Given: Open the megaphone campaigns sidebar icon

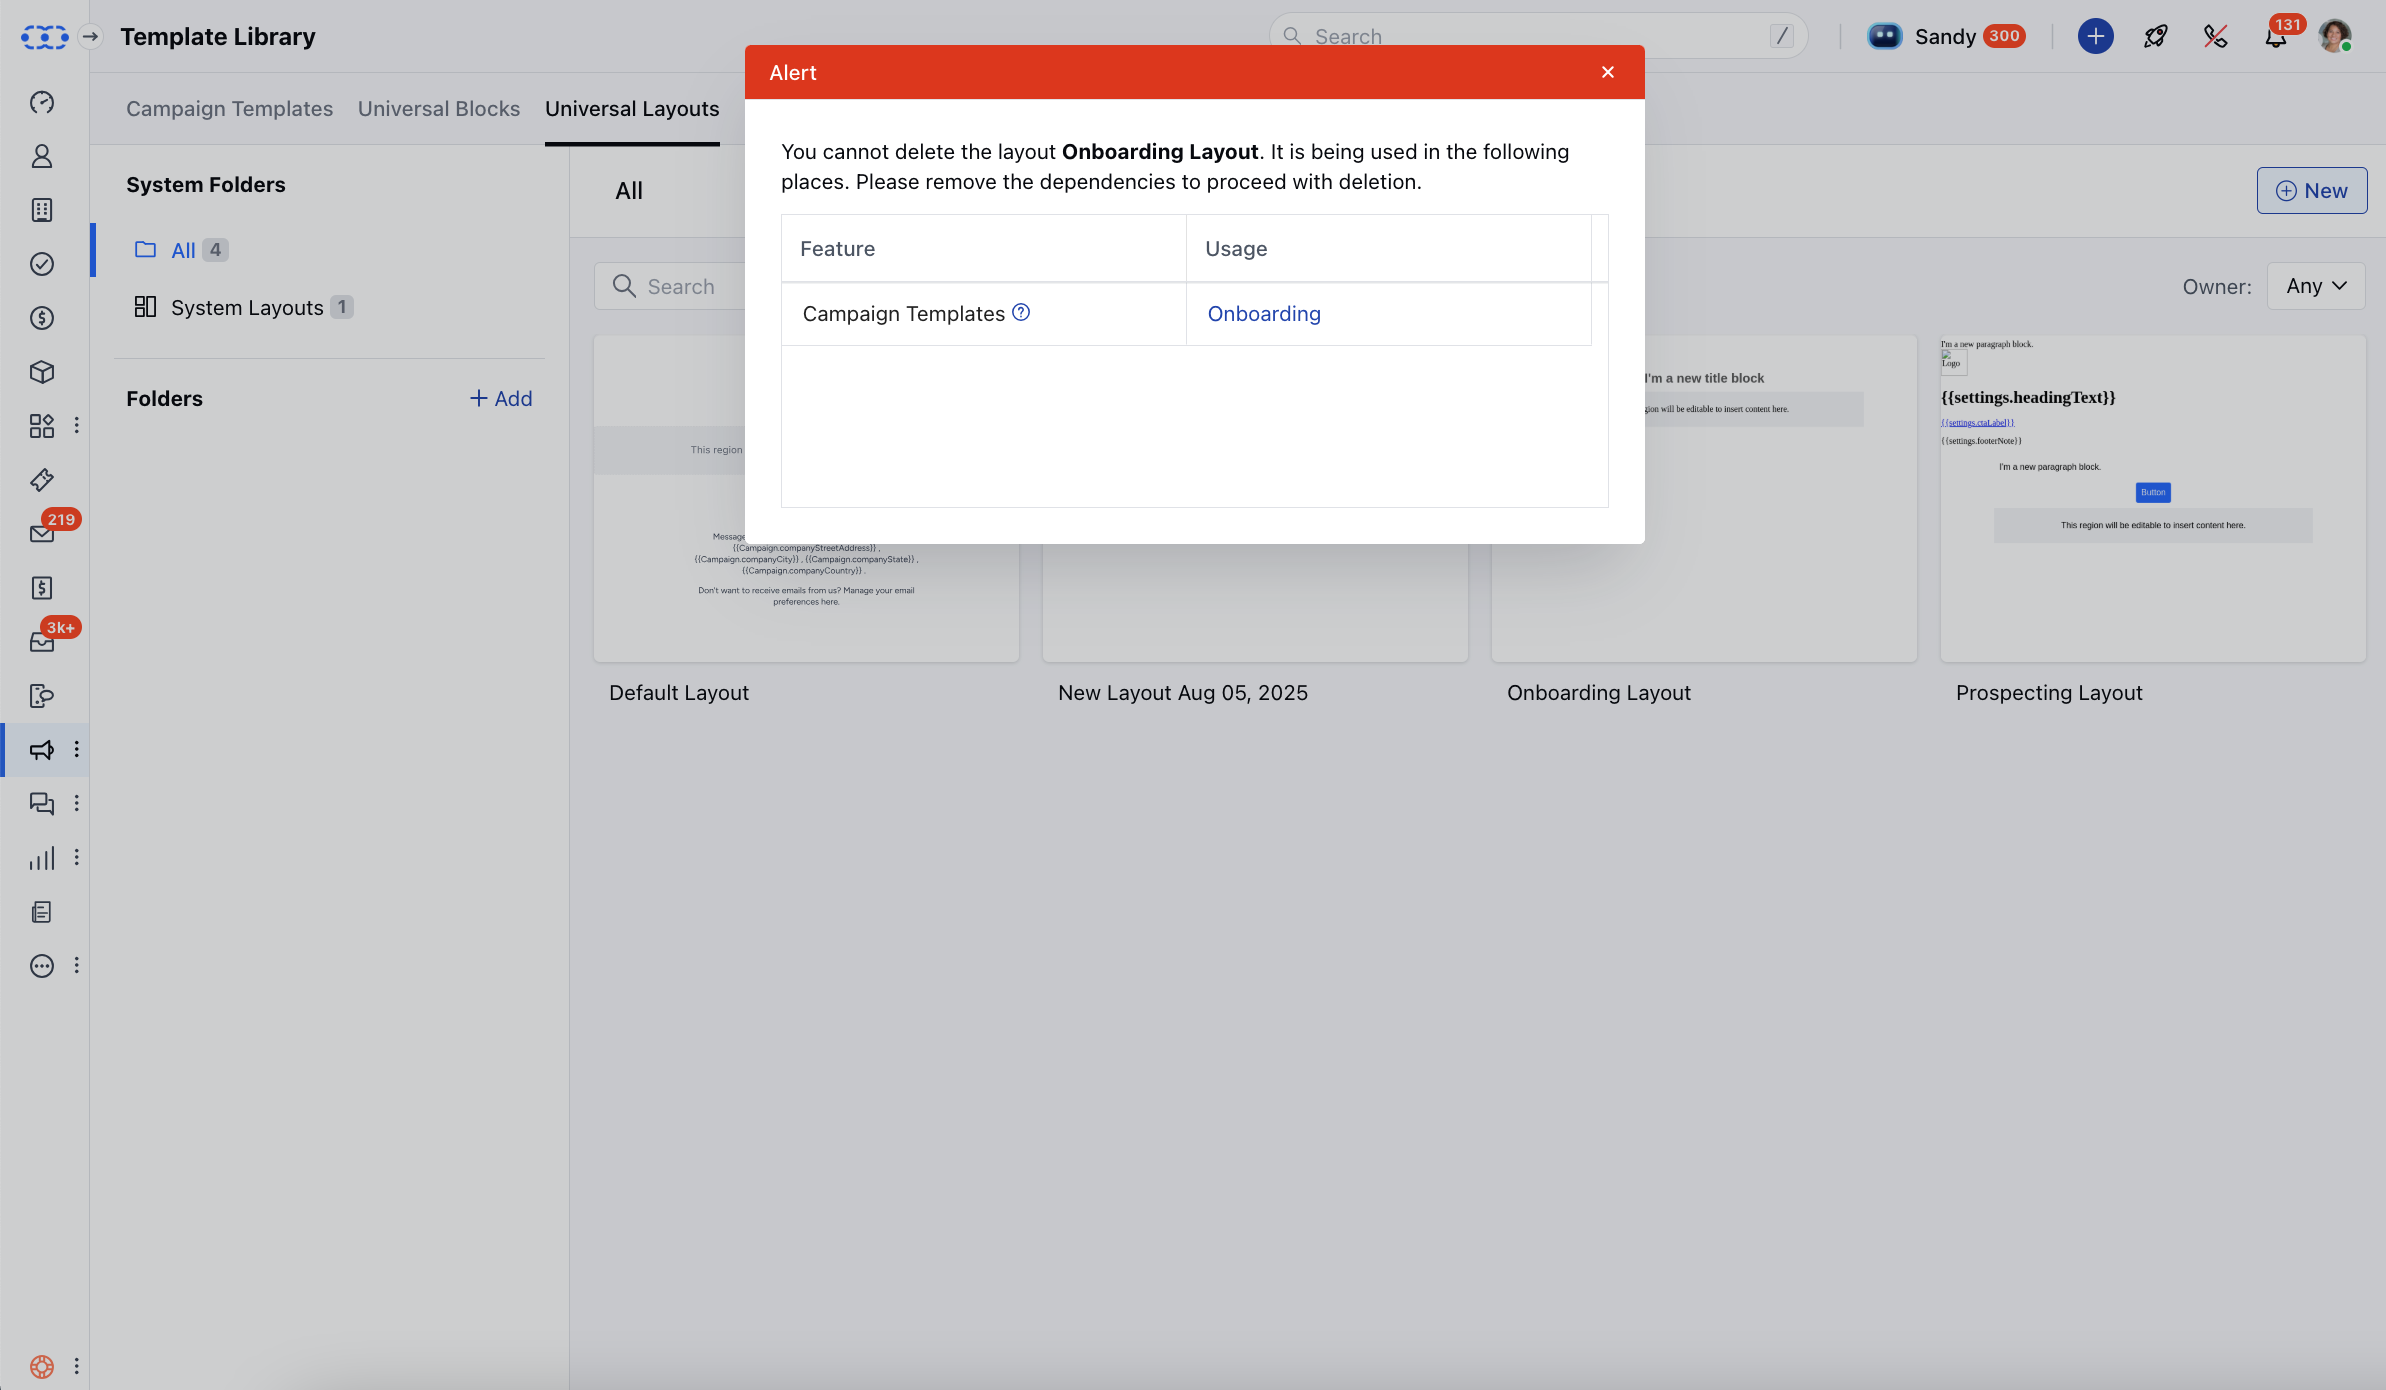Looking at the screenshot, I should coord(41,750).
